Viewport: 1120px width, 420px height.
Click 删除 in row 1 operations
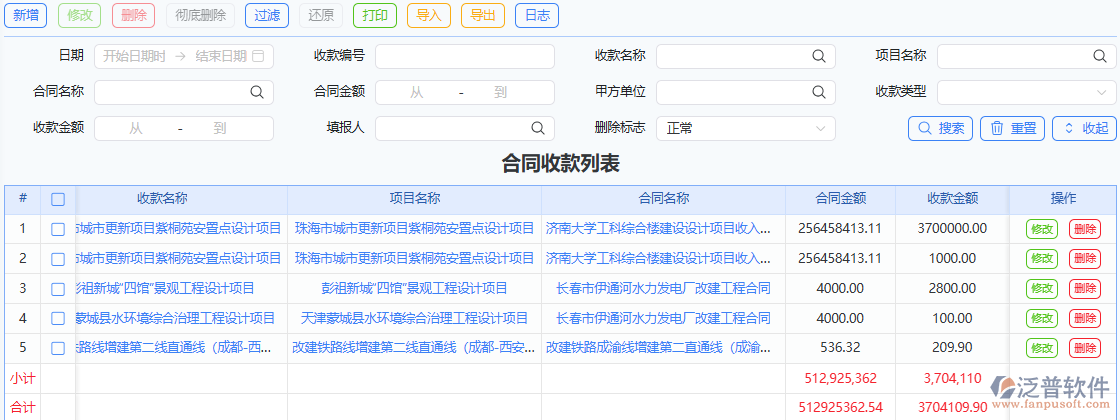coord(1085,229)
